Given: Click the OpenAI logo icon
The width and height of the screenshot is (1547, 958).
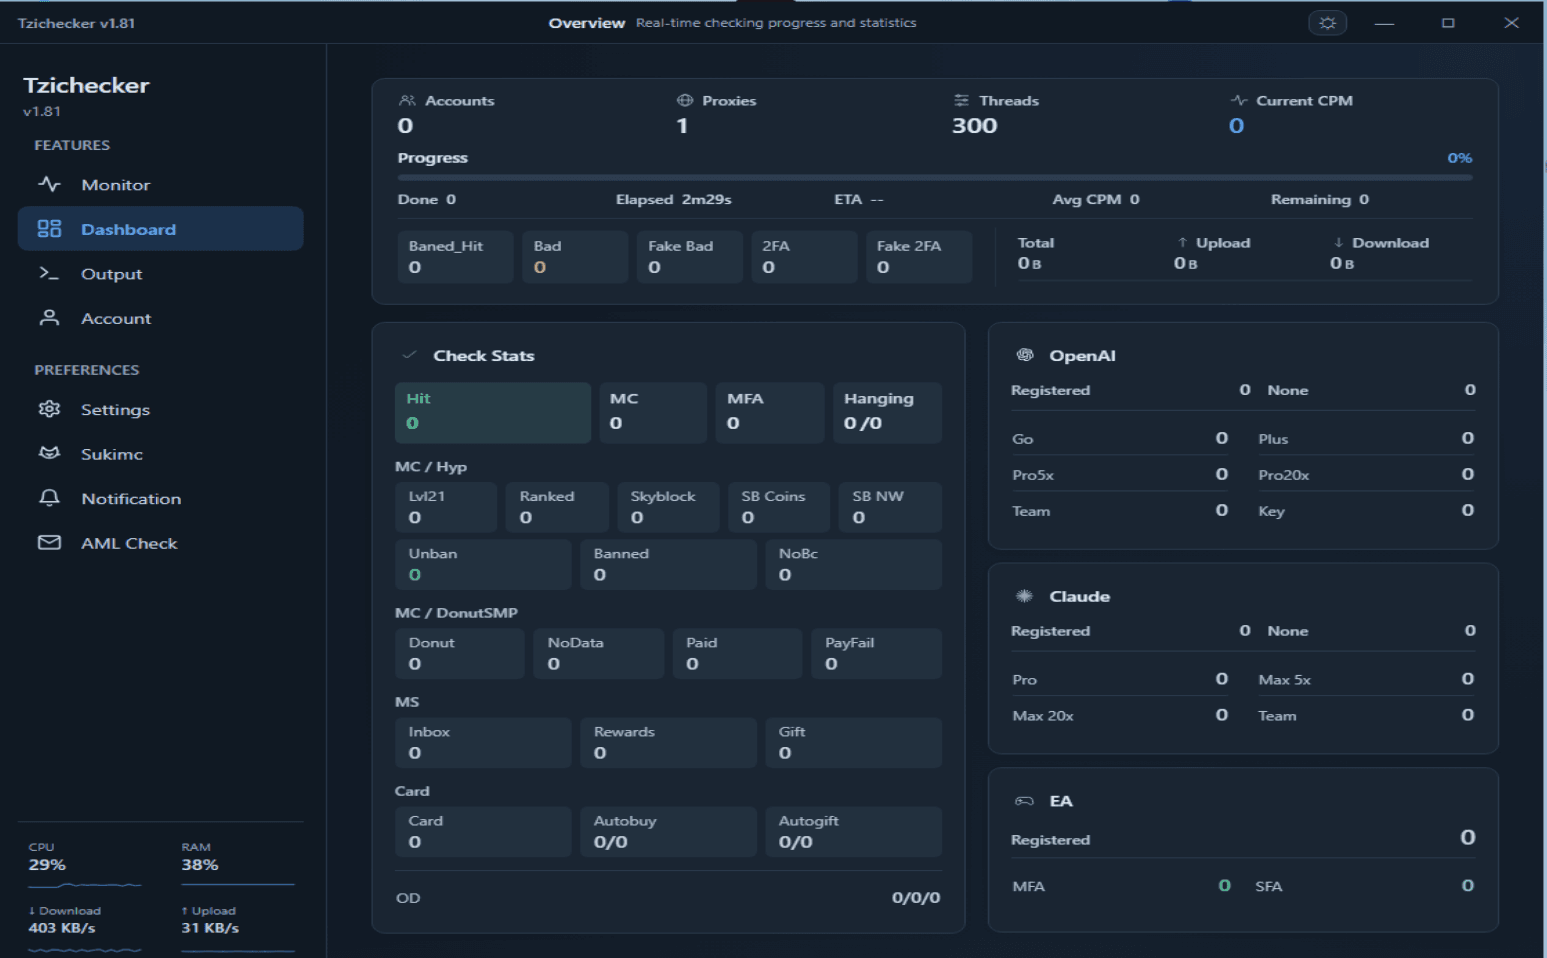Looking at the screenshot, I should click(x=1025, y=355).
